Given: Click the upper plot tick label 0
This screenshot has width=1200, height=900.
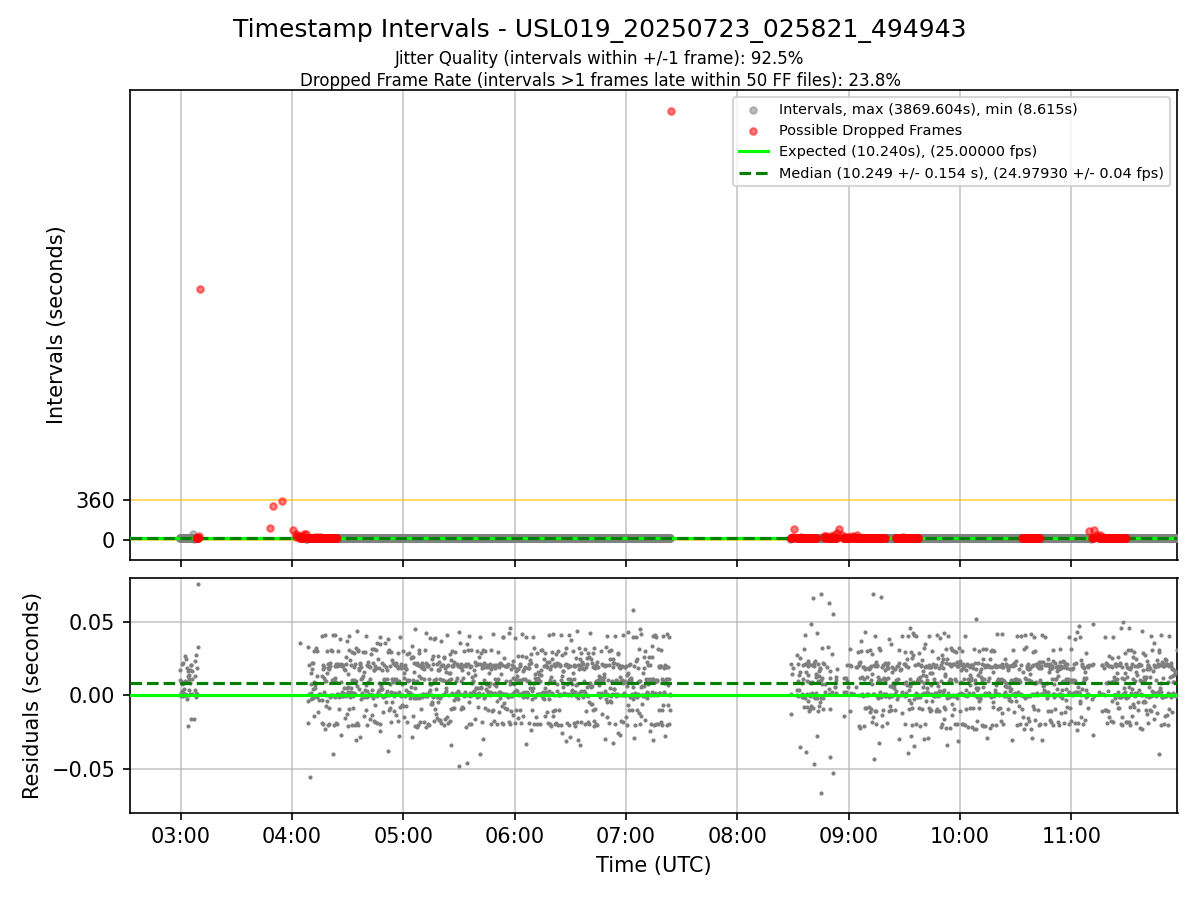Looking at the screenshot, I should pyautogui.click(x=109, y=540).
